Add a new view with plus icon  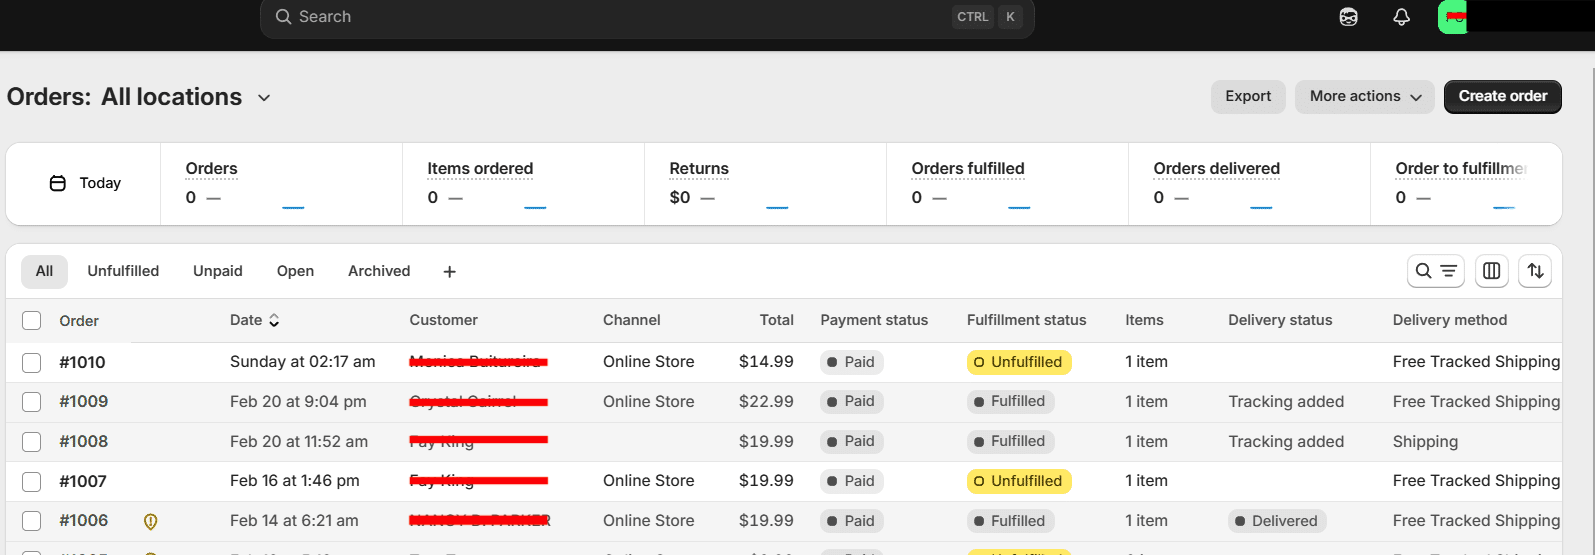click(x=450, y=272)
